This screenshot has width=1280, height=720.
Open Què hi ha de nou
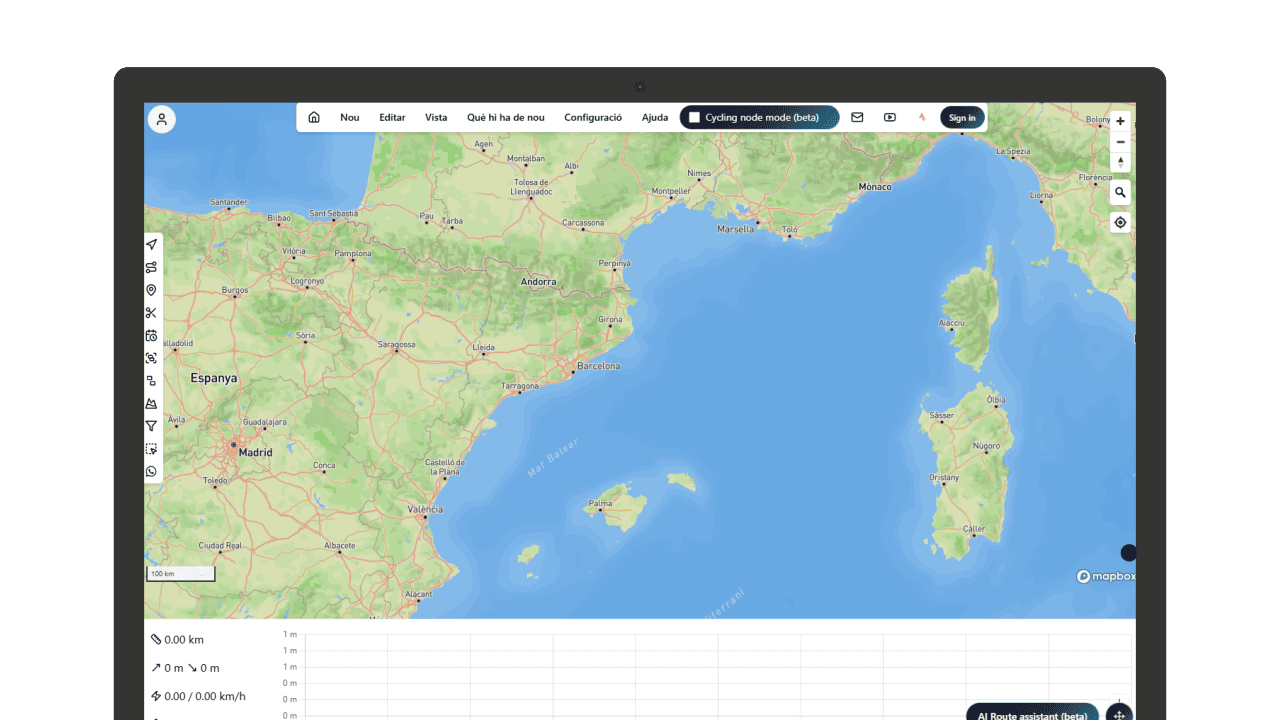(x=506, y=117)
